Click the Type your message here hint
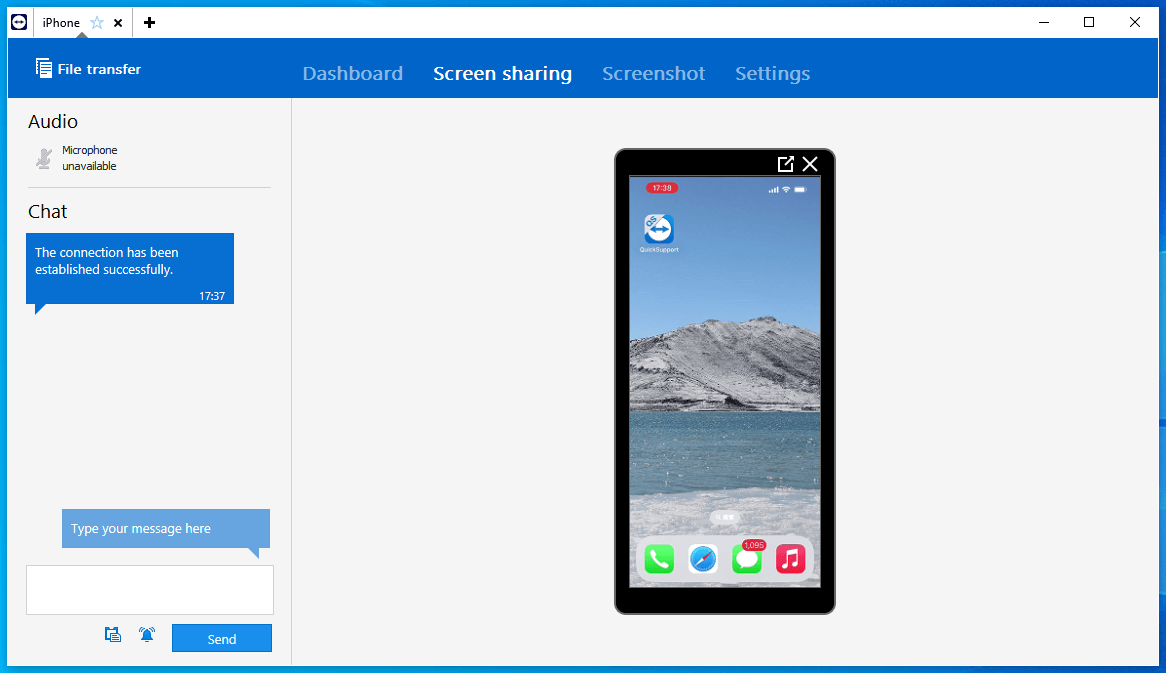1166x673 pixels. (x=166, y=529)
